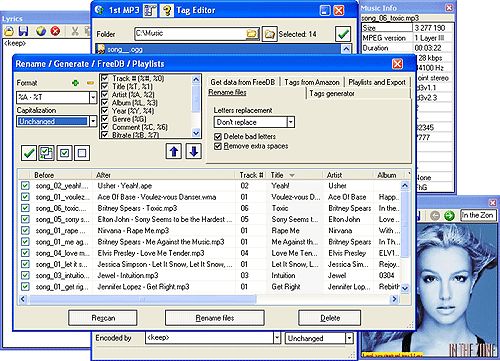Open Letters replacement Don't replace dropdown
This screenshot has width=500, height=361.
(291, 122)
